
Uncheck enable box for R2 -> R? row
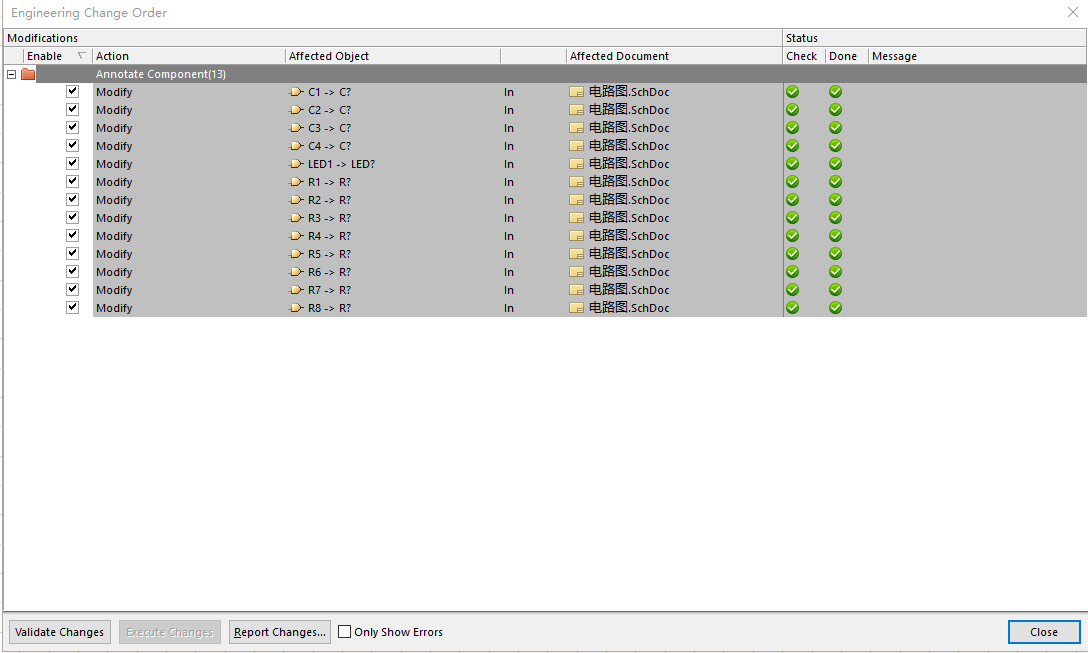[72, 200]
